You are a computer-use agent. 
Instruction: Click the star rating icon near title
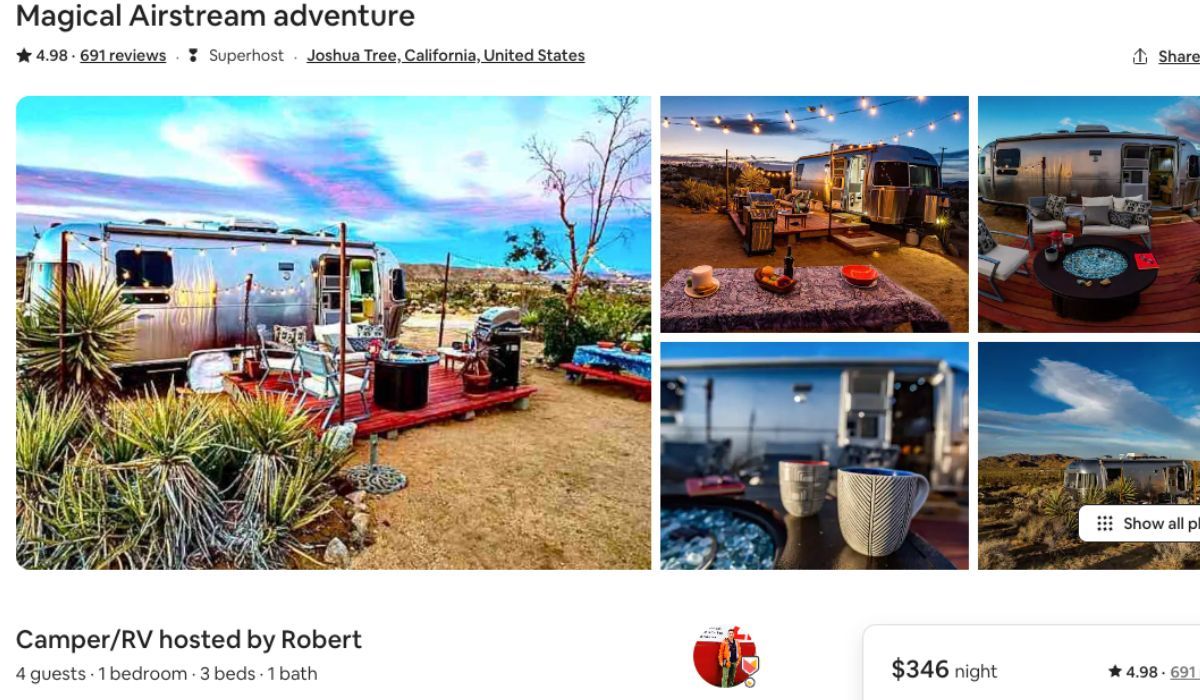[x=24, y=56]
